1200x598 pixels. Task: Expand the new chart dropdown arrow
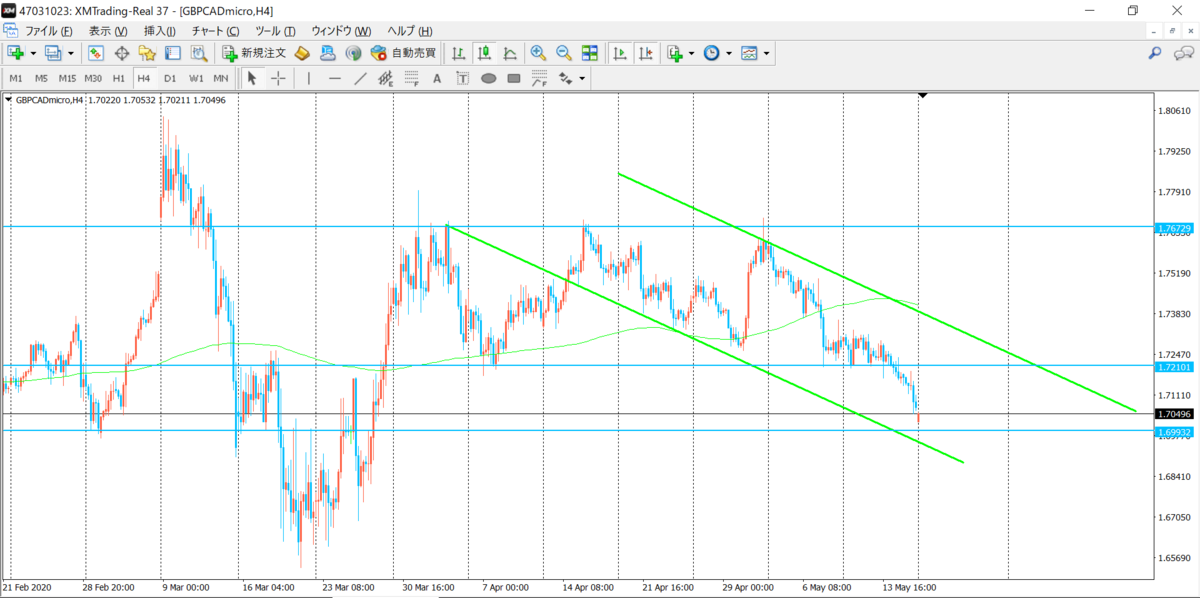tap(33, 53)
